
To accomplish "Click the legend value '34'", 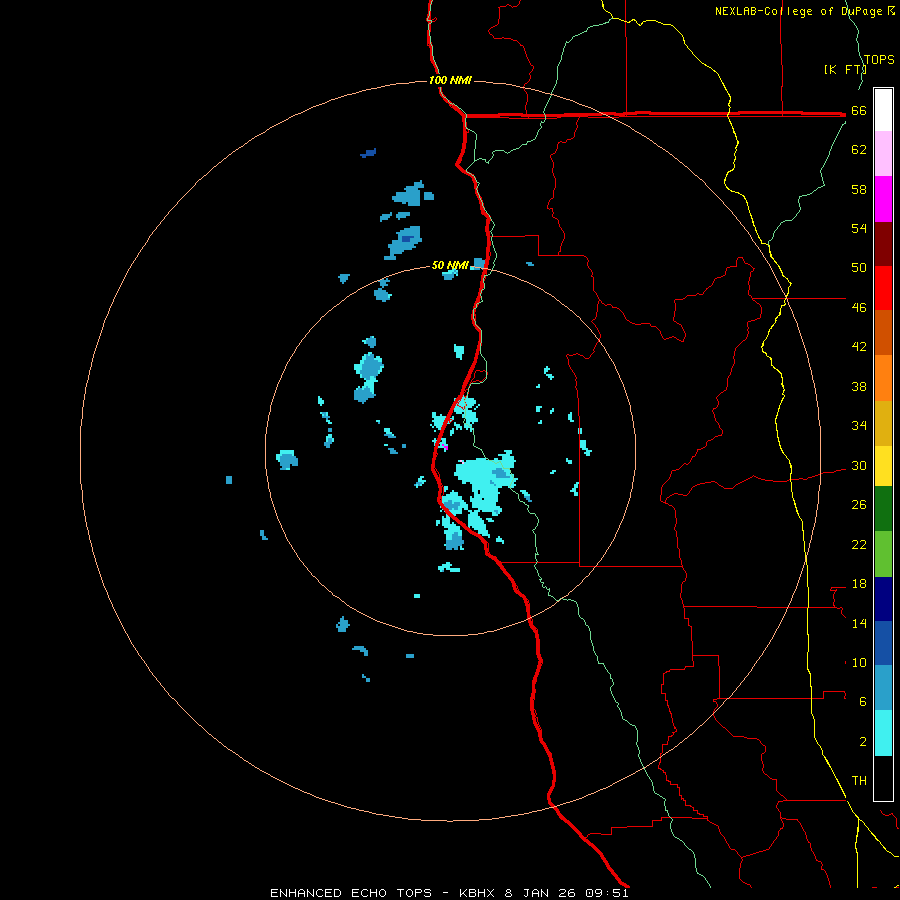I will pyautogui.click(x=859, y=426).
